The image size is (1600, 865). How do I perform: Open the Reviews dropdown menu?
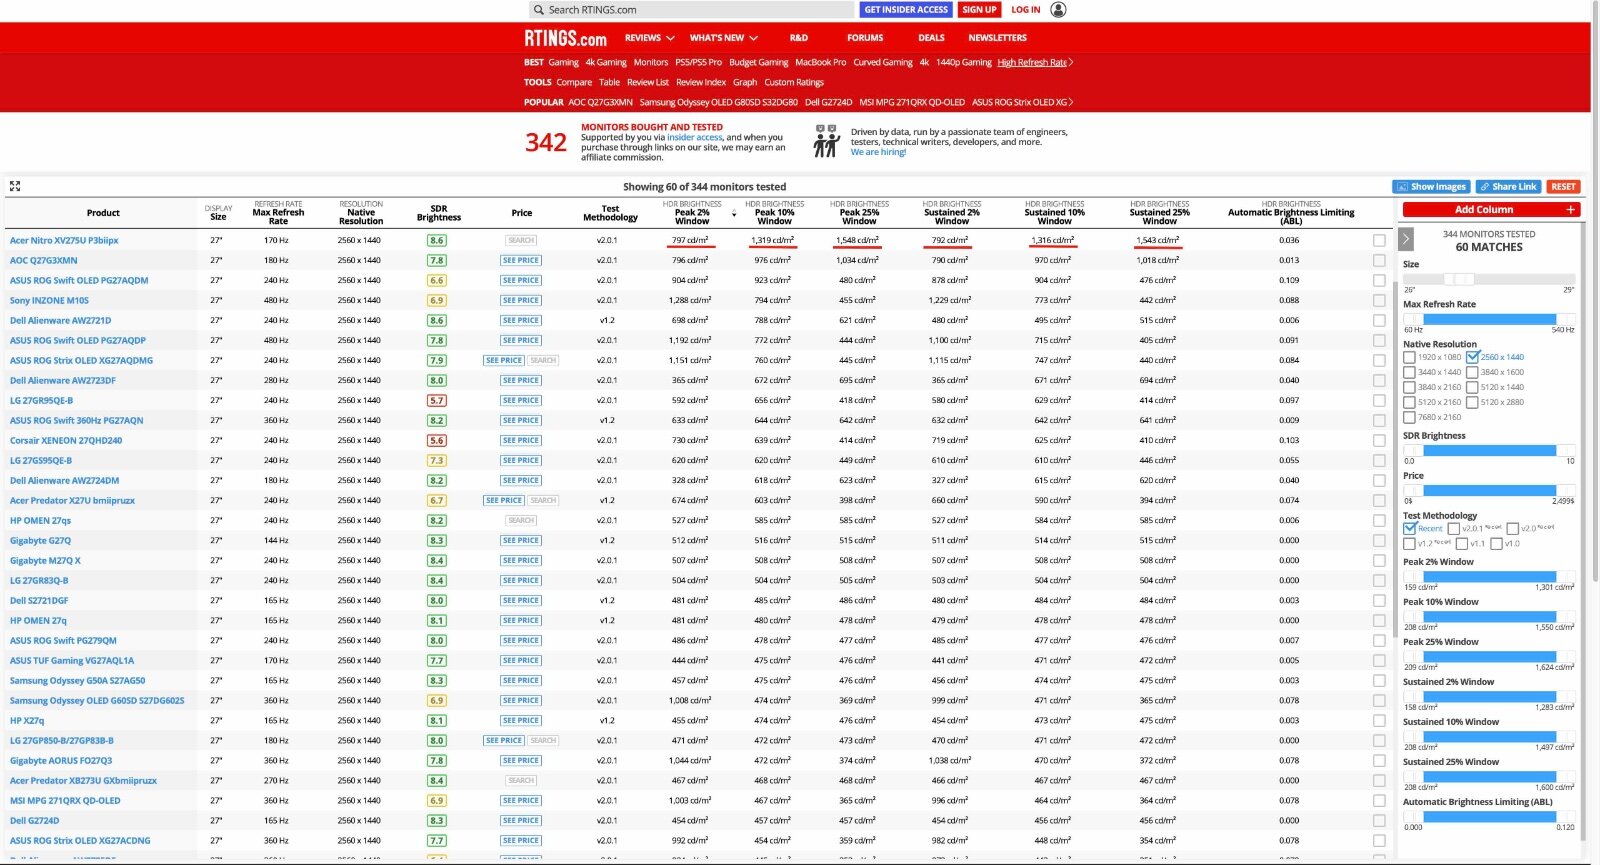coord(649,38)
